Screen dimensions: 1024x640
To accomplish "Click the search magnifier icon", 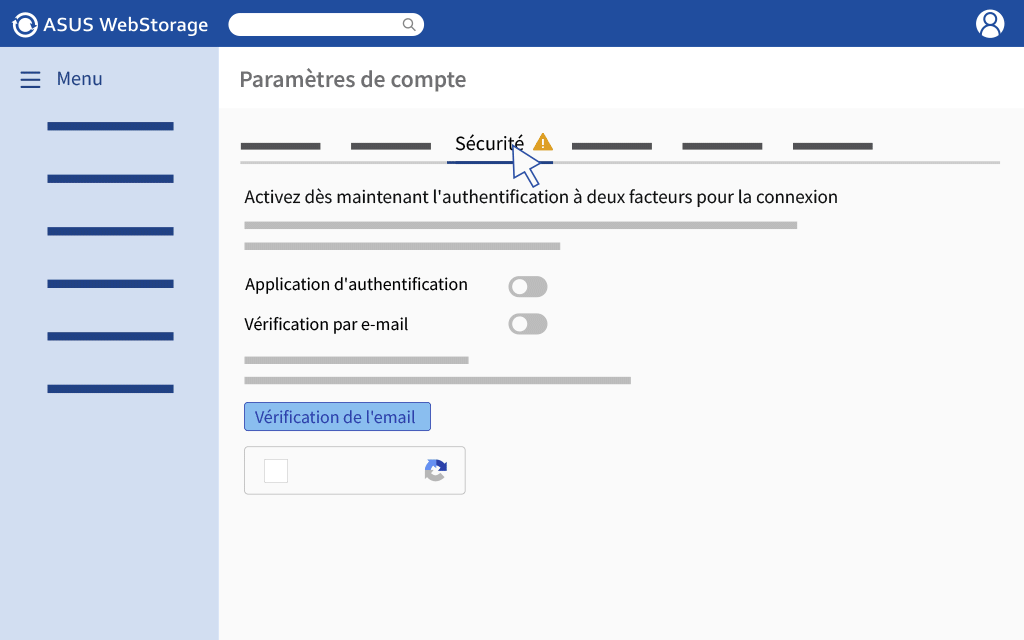I will (409, 25).
